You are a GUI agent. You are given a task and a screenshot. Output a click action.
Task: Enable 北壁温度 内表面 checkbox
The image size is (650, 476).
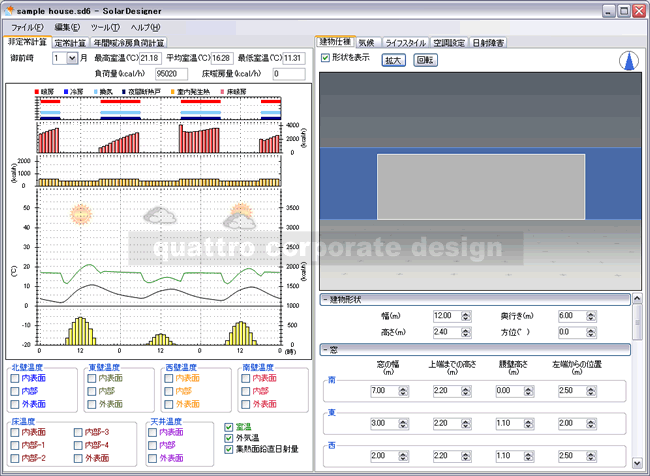pos(15,379)
